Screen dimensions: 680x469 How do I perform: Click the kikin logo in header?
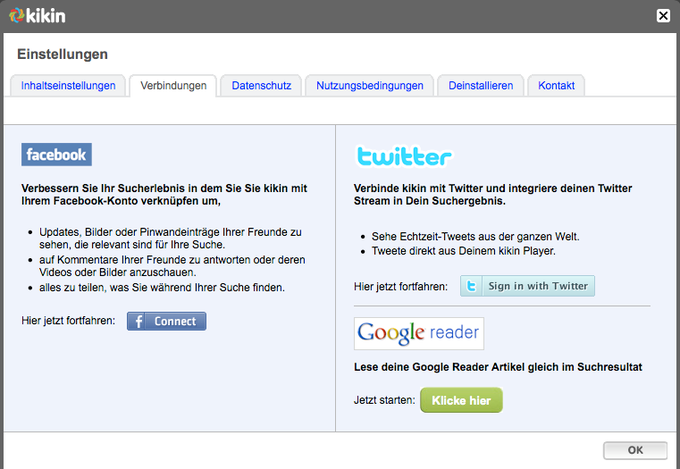click(37, 16)
